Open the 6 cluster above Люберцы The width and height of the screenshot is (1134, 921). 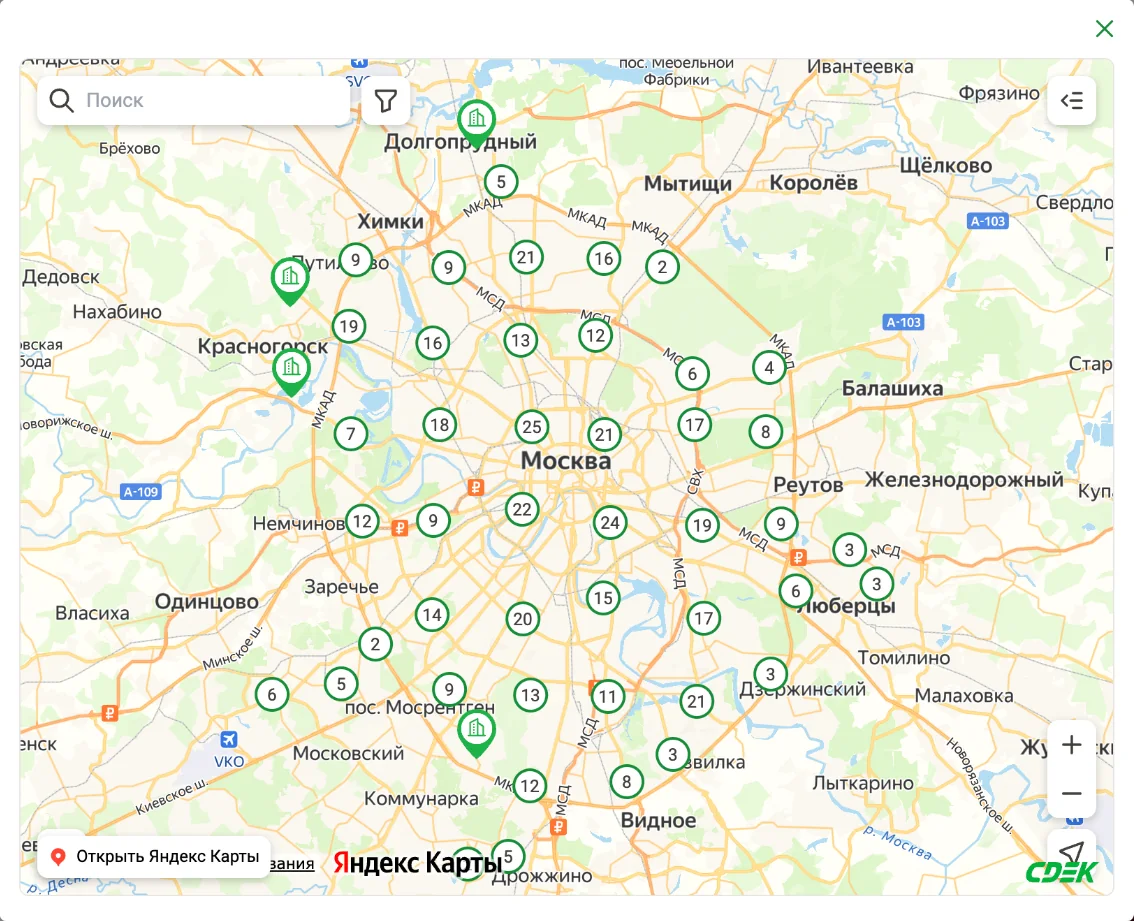[796, 591]
